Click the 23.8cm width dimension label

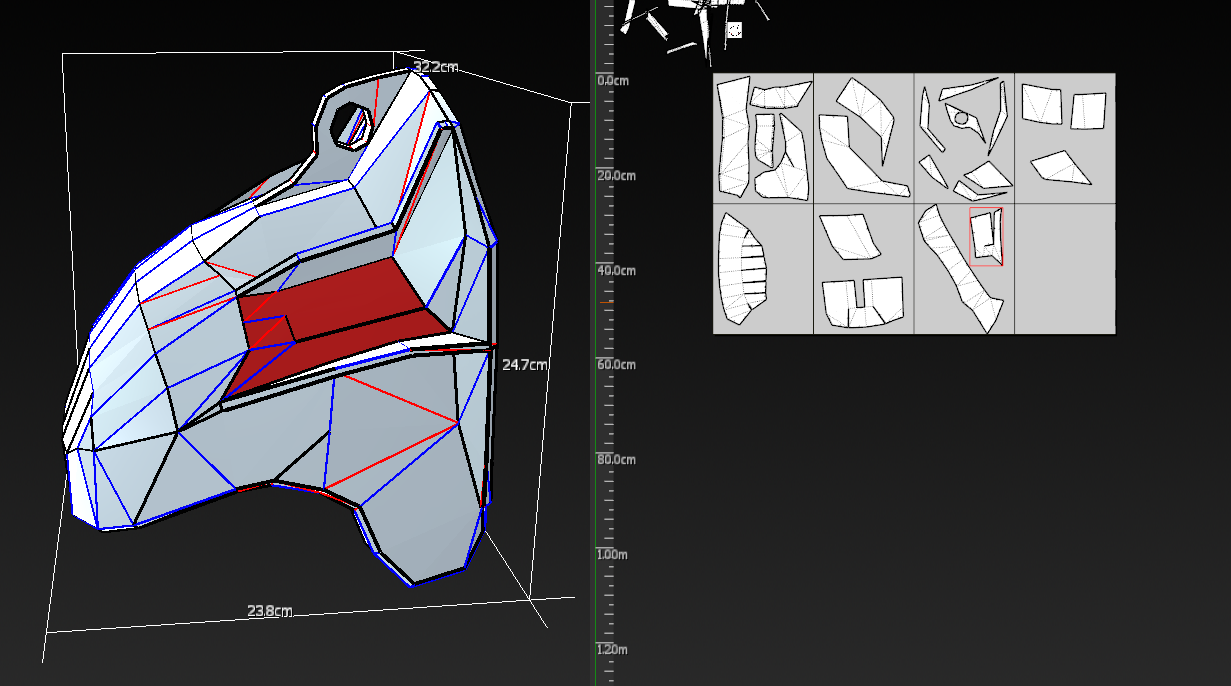(270, 611)
